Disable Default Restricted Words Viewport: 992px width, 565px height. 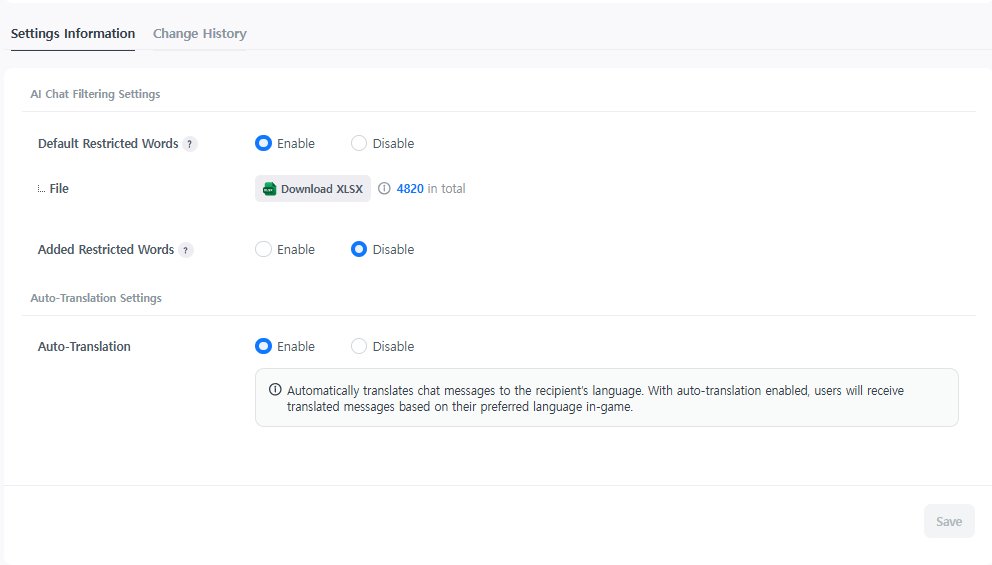[x=359, y=143]
